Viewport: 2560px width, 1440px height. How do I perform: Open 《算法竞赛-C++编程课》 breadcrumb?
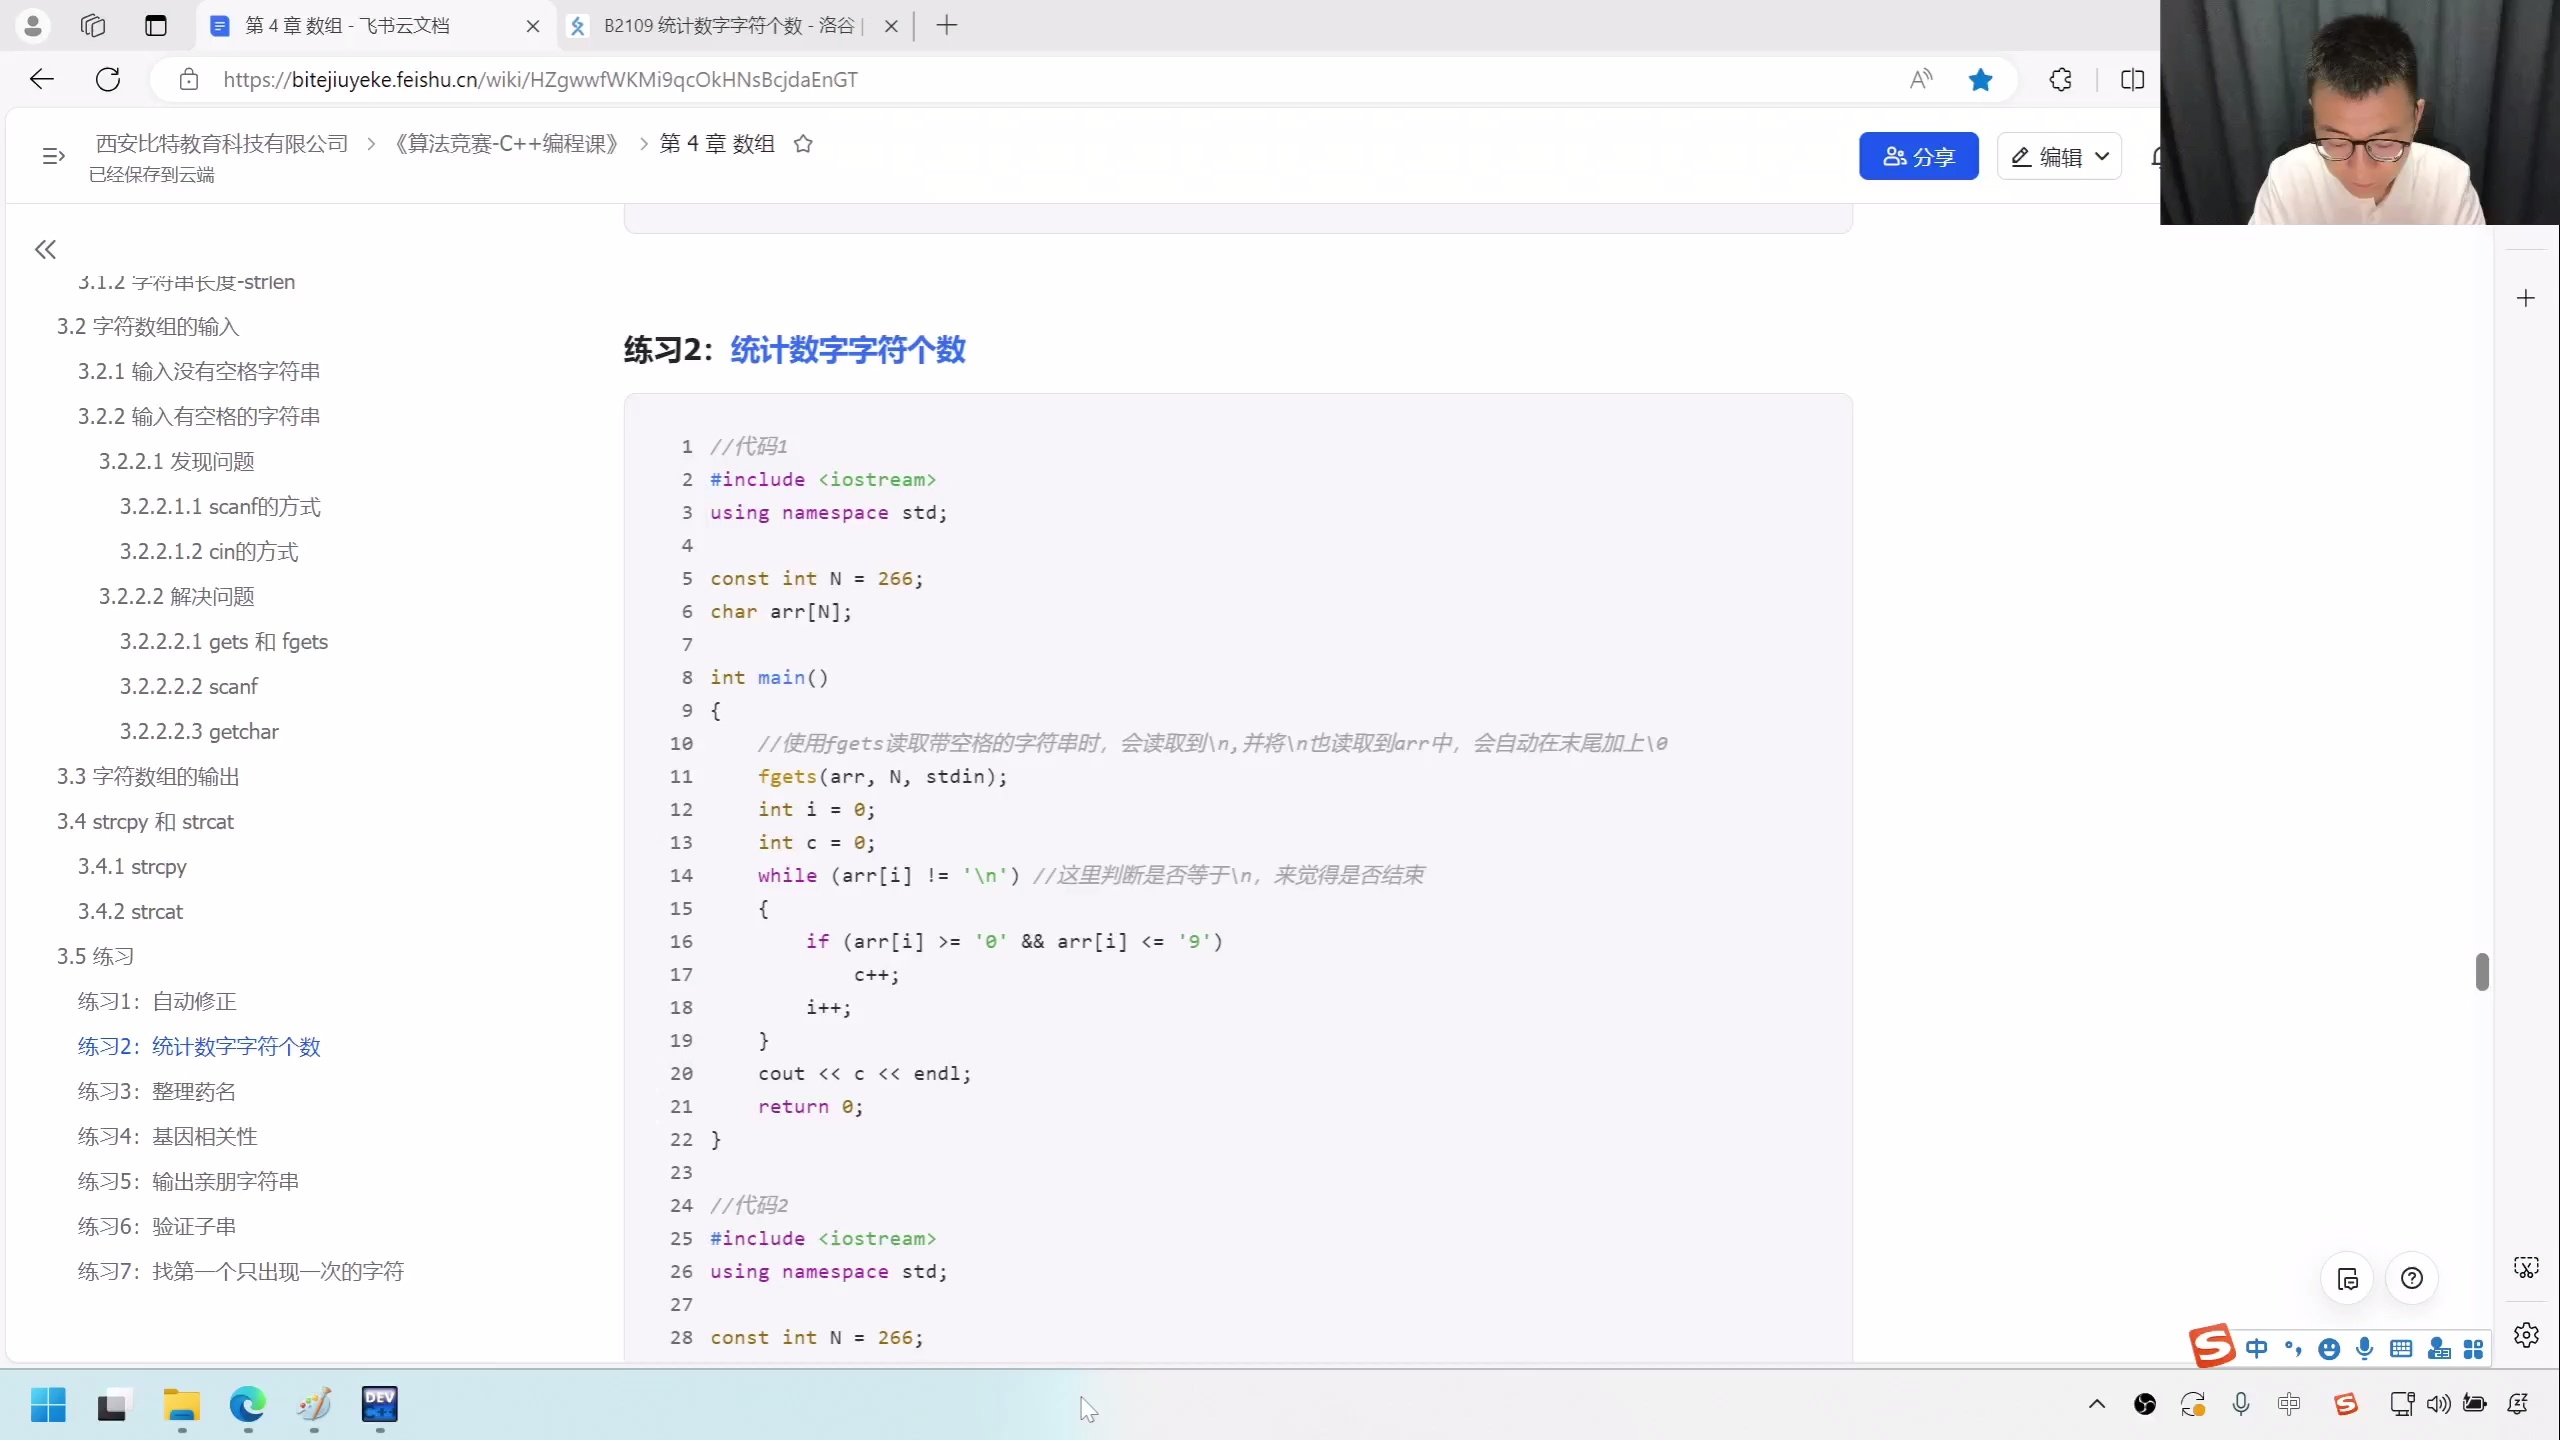pos(506,144)
